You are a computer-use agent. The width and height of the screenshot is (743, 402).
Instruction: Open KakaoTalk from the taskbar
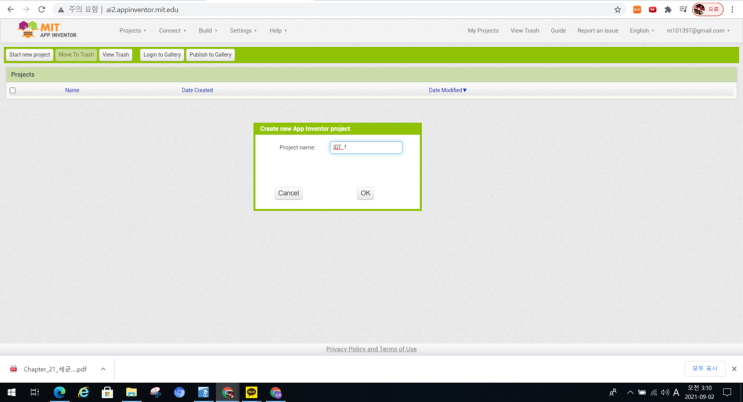(x=251, y=392)
